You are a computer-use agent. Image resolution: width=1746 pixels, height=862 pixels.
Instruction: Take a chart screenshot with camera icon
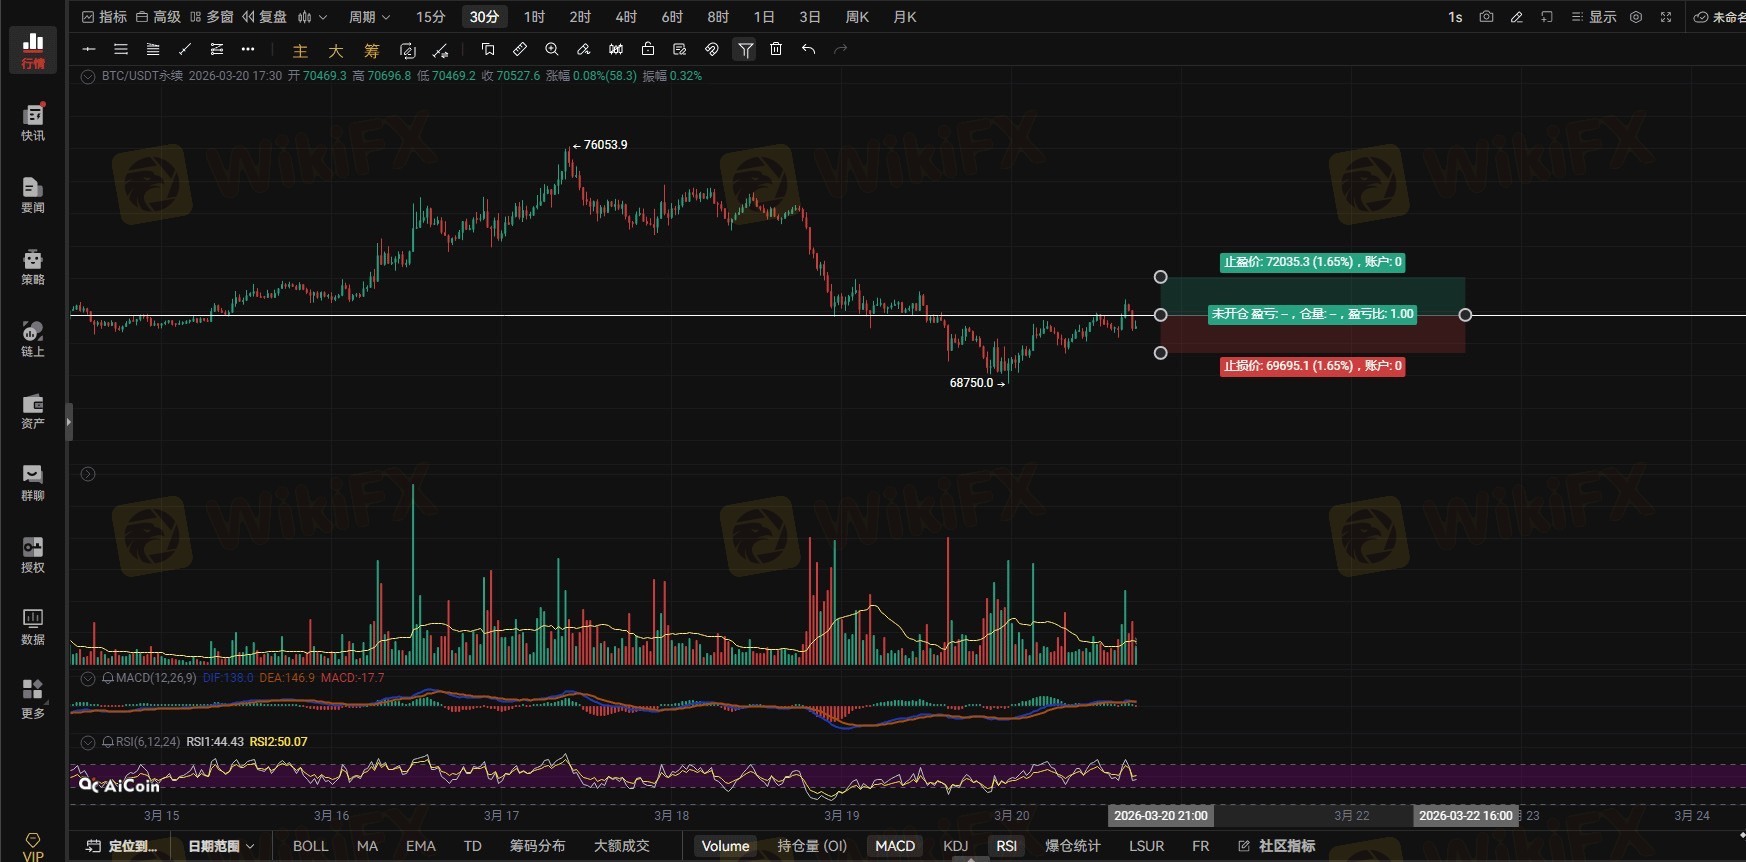point(1486,17)
